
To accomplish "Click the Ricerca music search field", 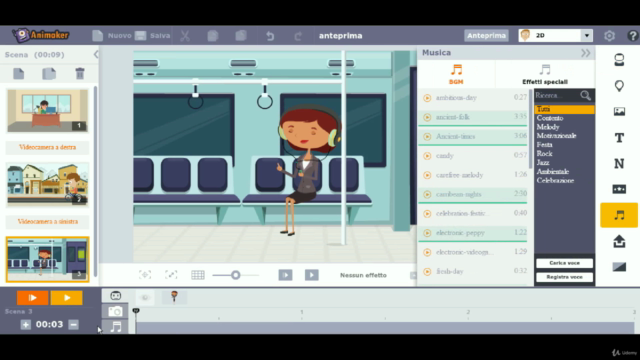I will (557, 96).
